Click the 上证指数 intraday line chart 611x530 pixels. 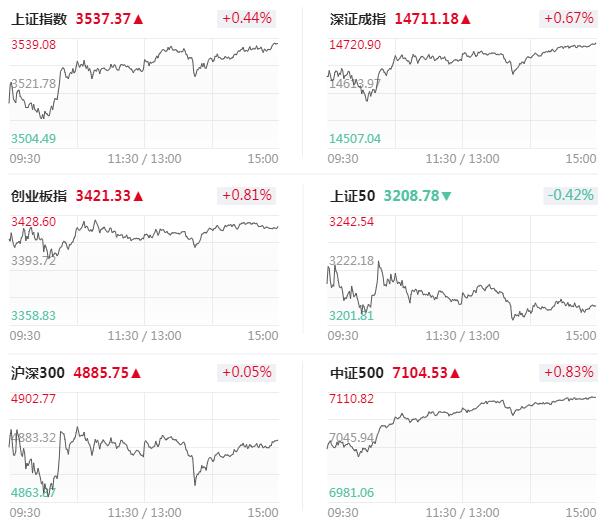(x=144, y=94)
